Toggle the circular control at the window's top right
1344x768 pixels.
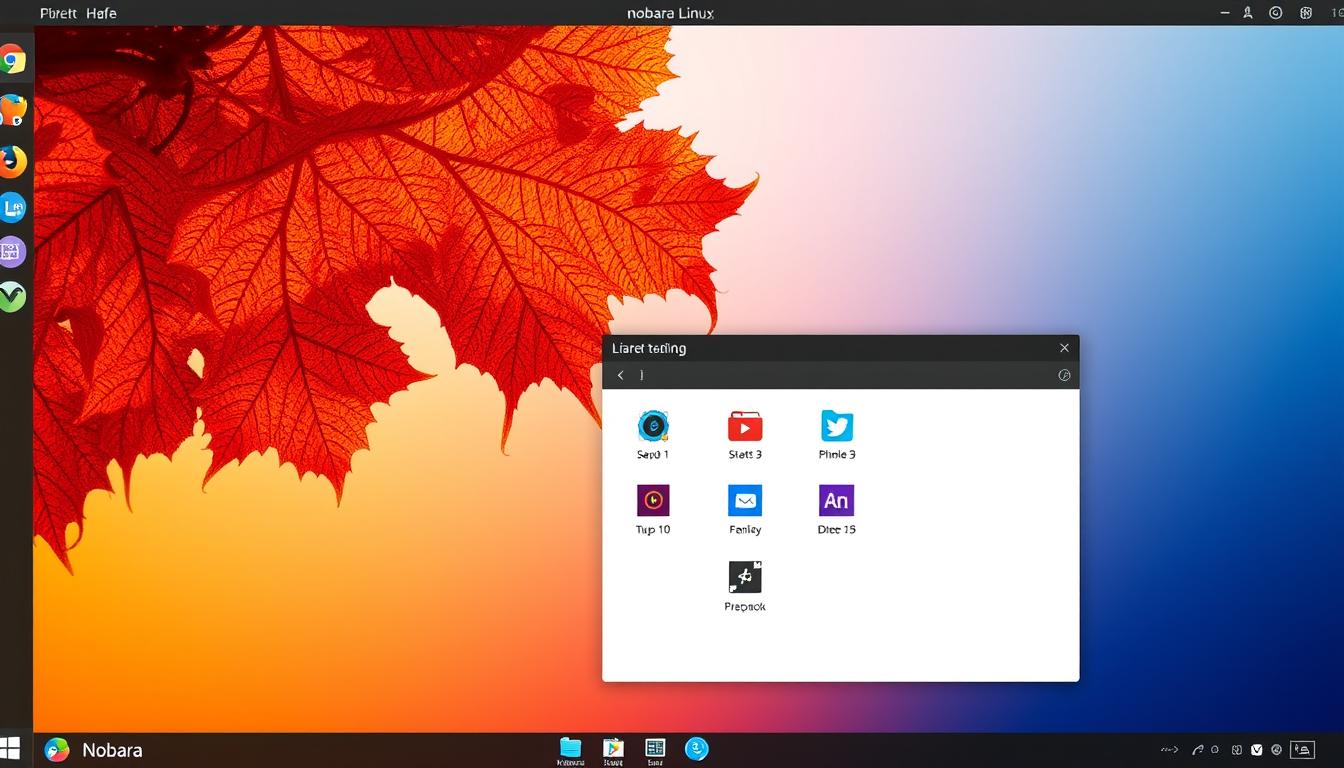pyautogui.click(x=1064, y=375)
